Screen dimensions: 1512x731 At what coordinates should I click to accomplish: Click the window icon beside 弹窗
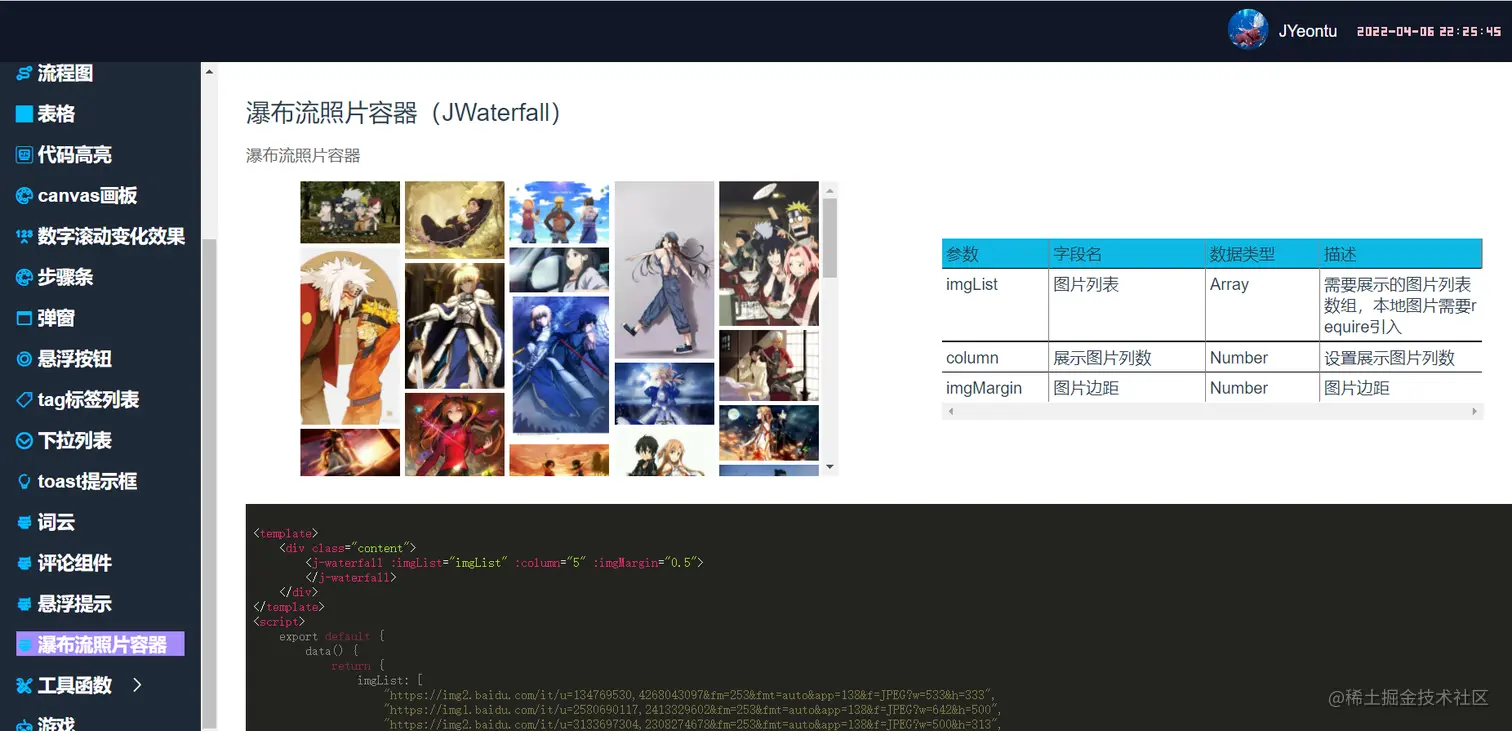[x=24, y=318]
